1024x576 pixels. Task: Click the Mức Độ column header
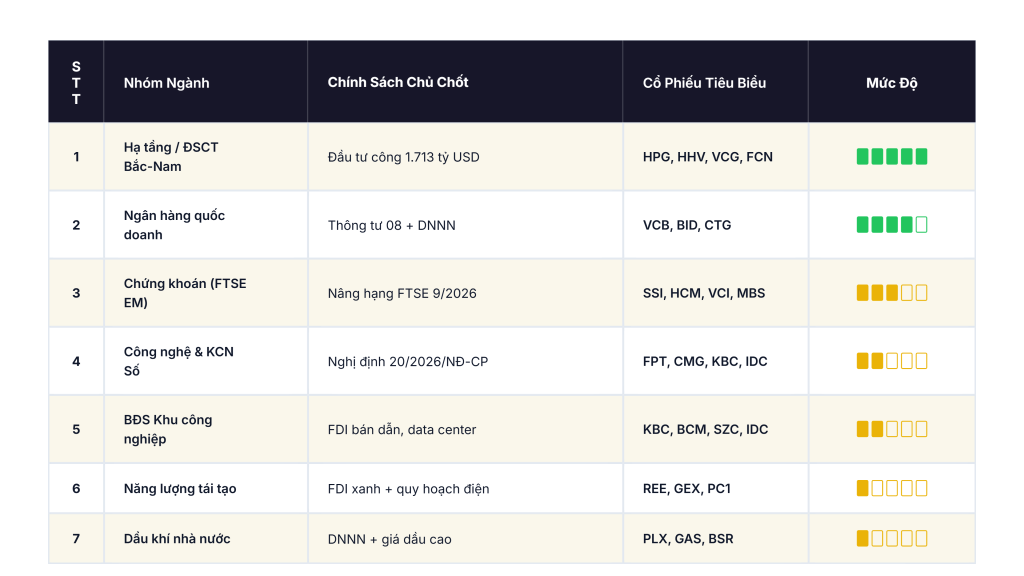tap(891, 83)
